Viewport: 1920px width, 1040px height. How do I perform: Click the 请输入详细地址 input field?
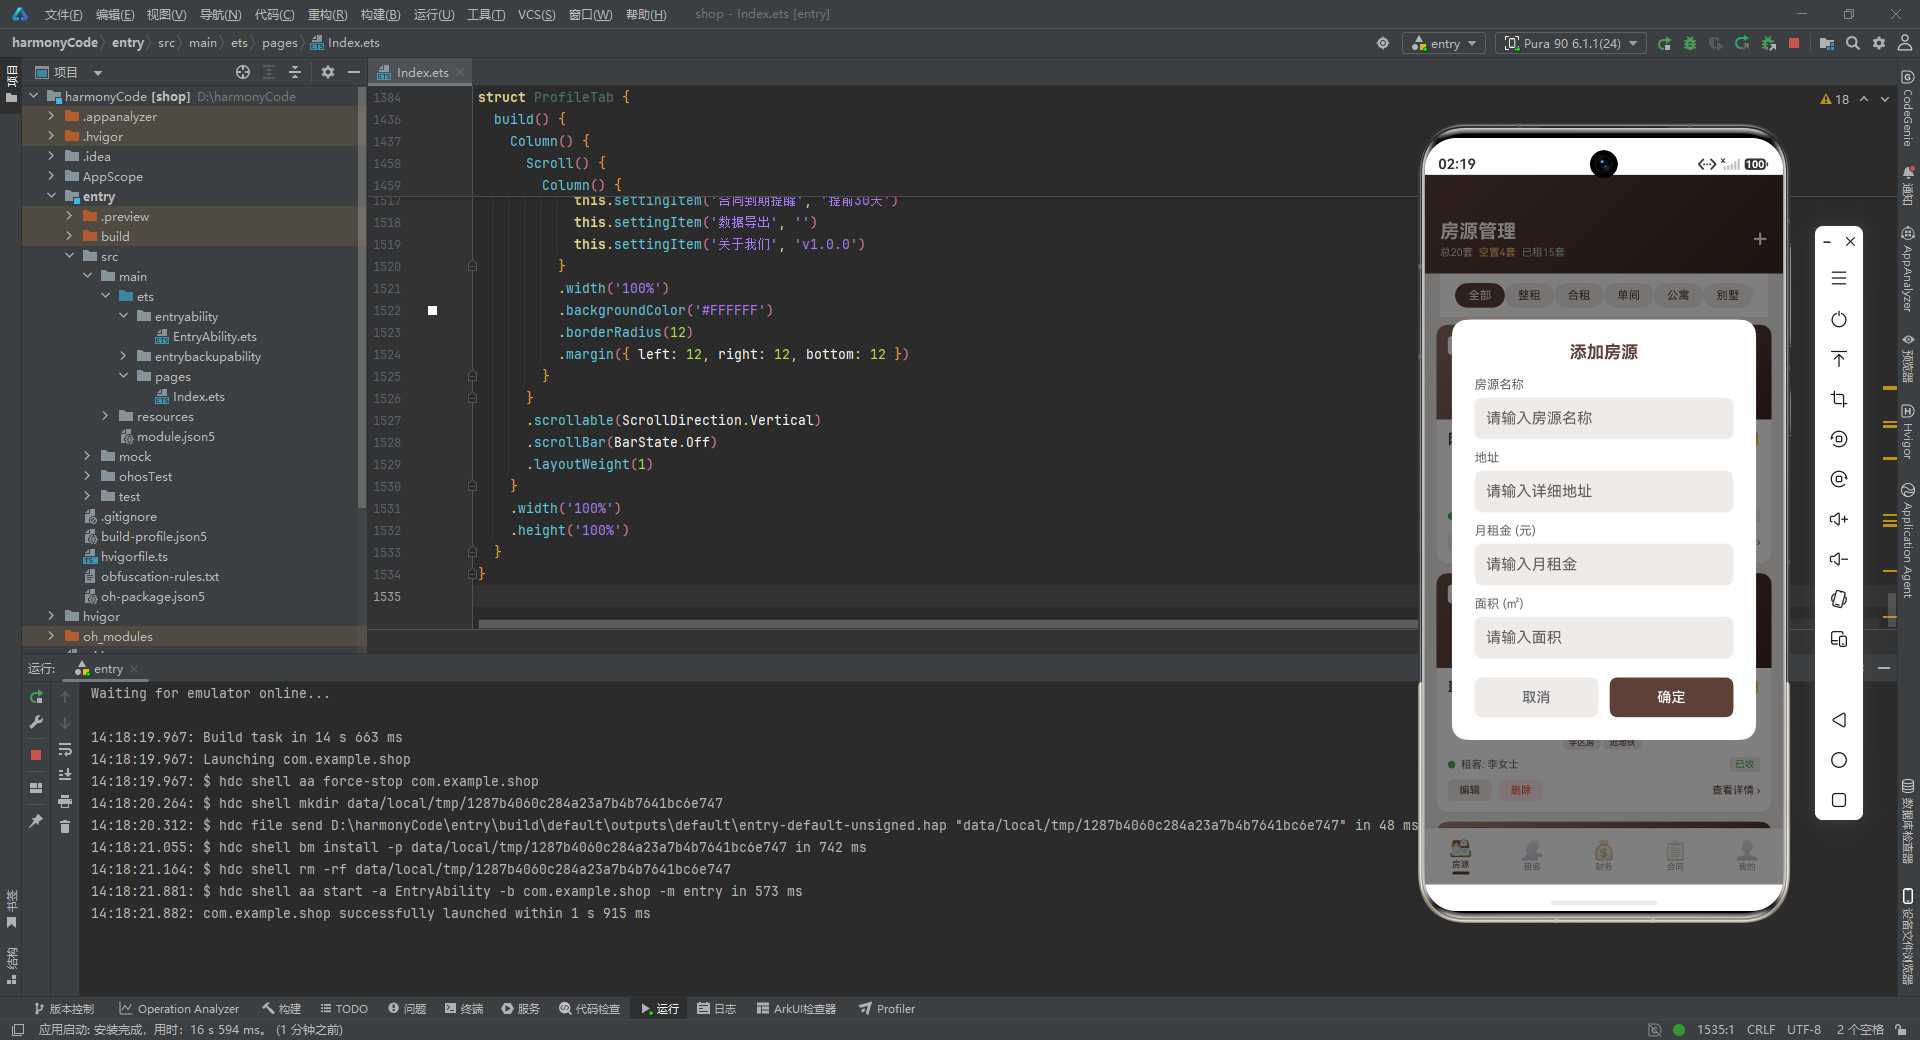coord(1603,491)
